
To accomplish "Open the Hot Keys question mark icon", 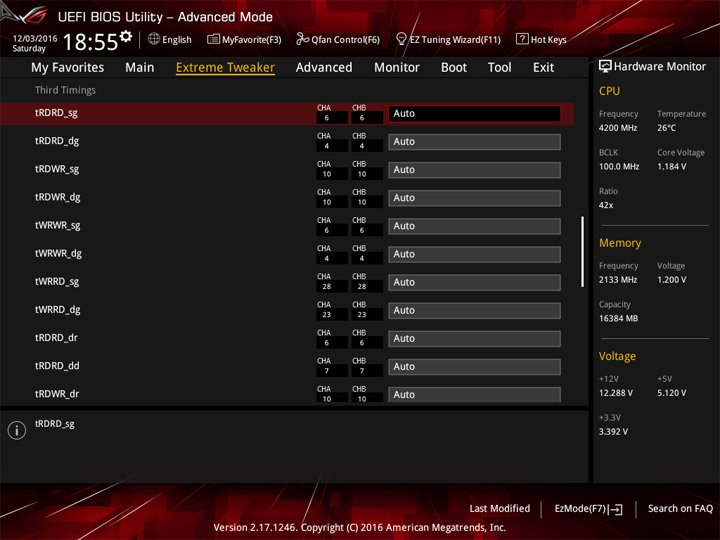I will [x=522, y=39].
